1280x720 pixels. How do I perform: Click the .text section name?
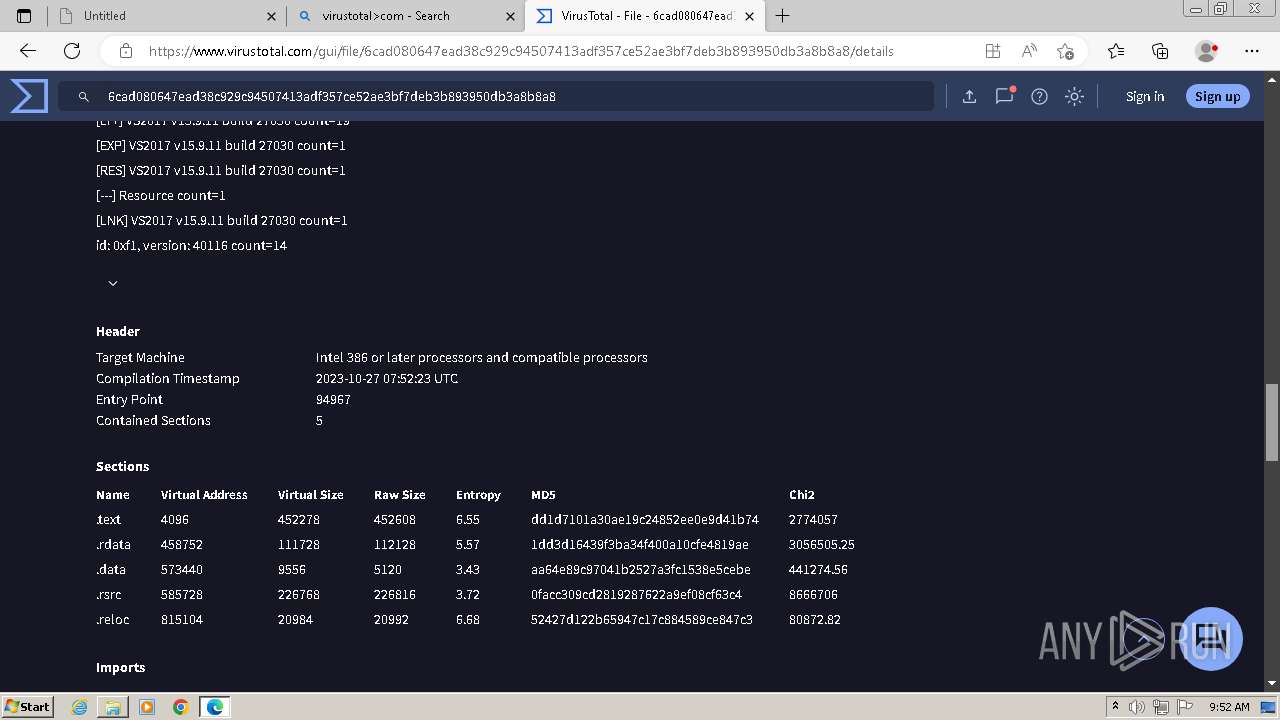click(108, 520)
